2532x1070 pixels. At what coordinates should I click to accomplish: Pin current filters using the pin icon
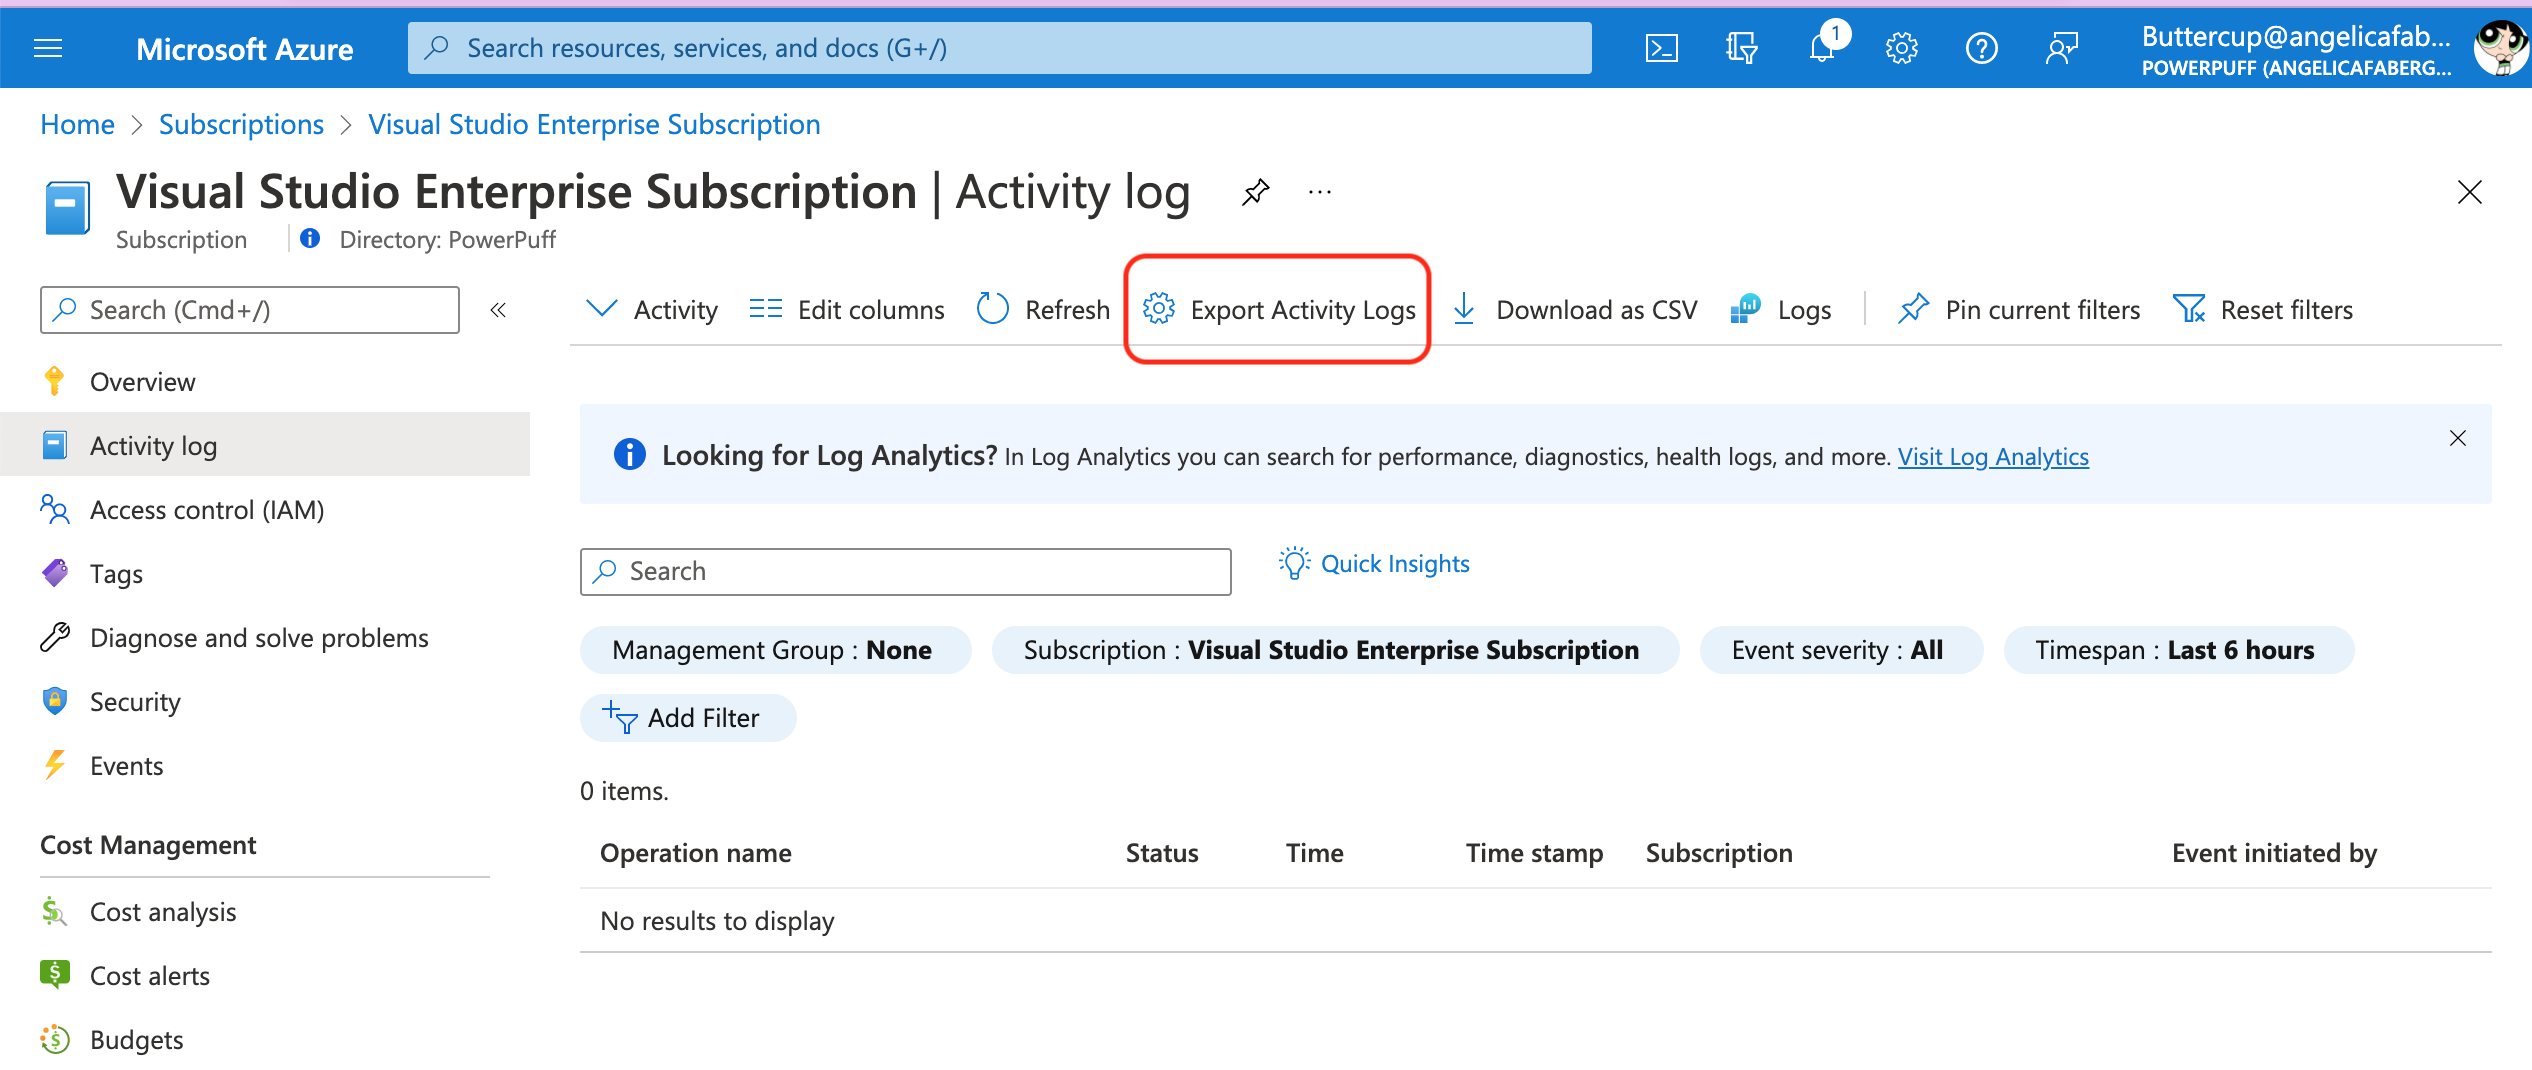coord(2017,309)
